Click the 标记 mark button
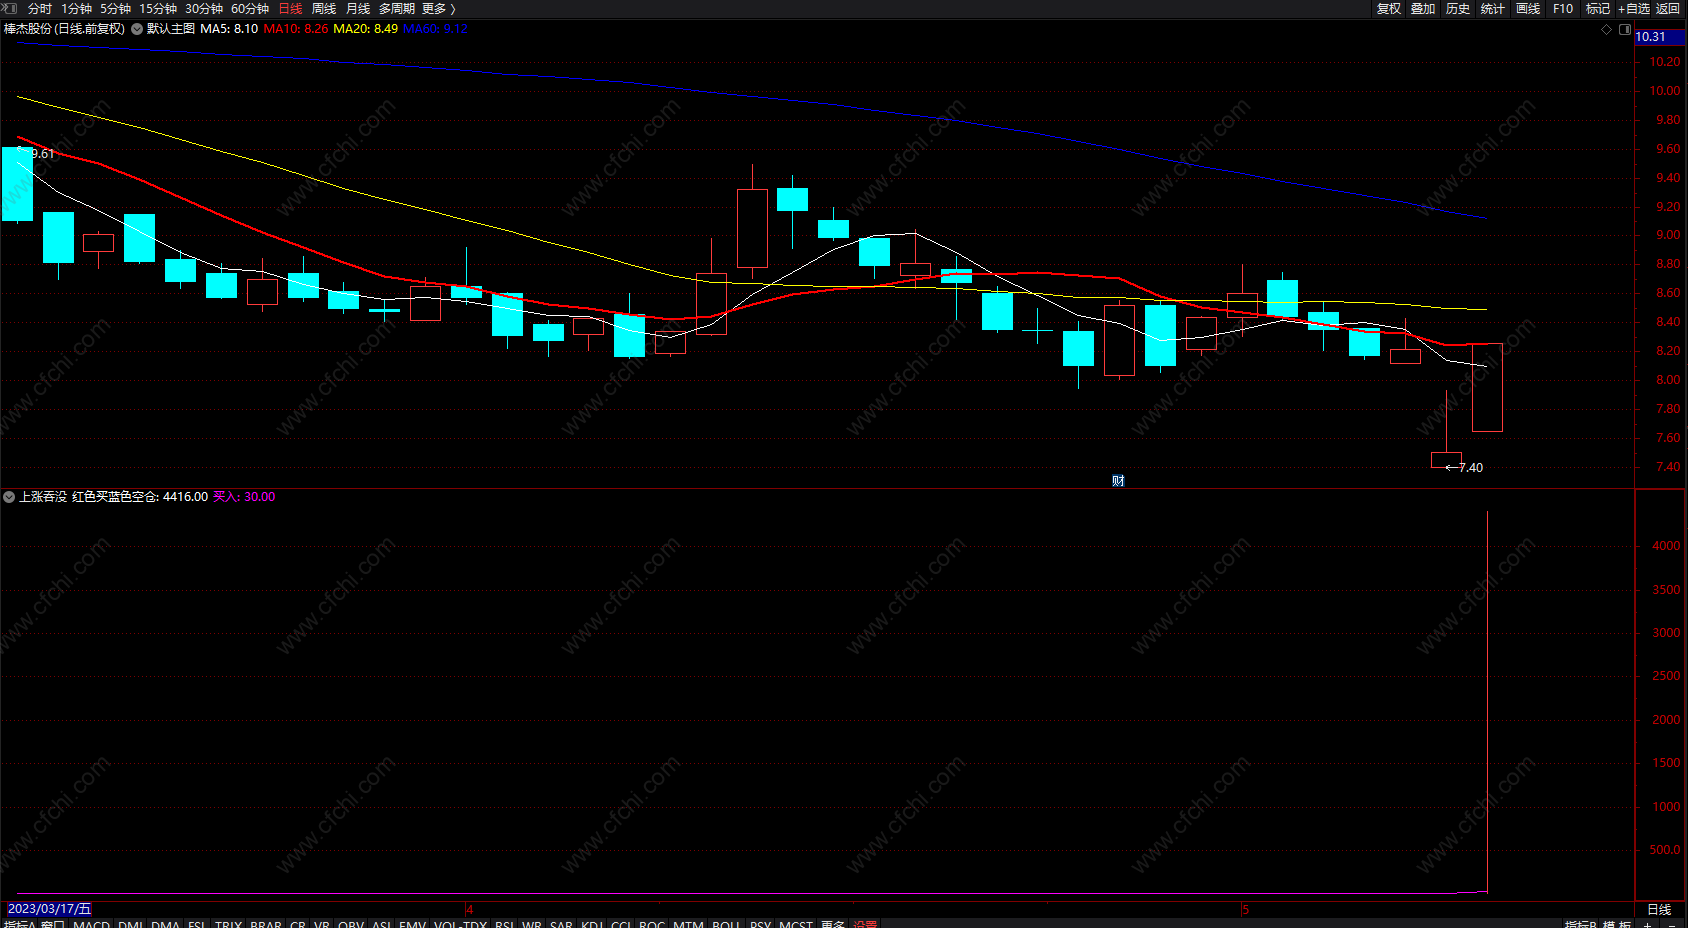1688x928 pixels. pos(1598,8)
